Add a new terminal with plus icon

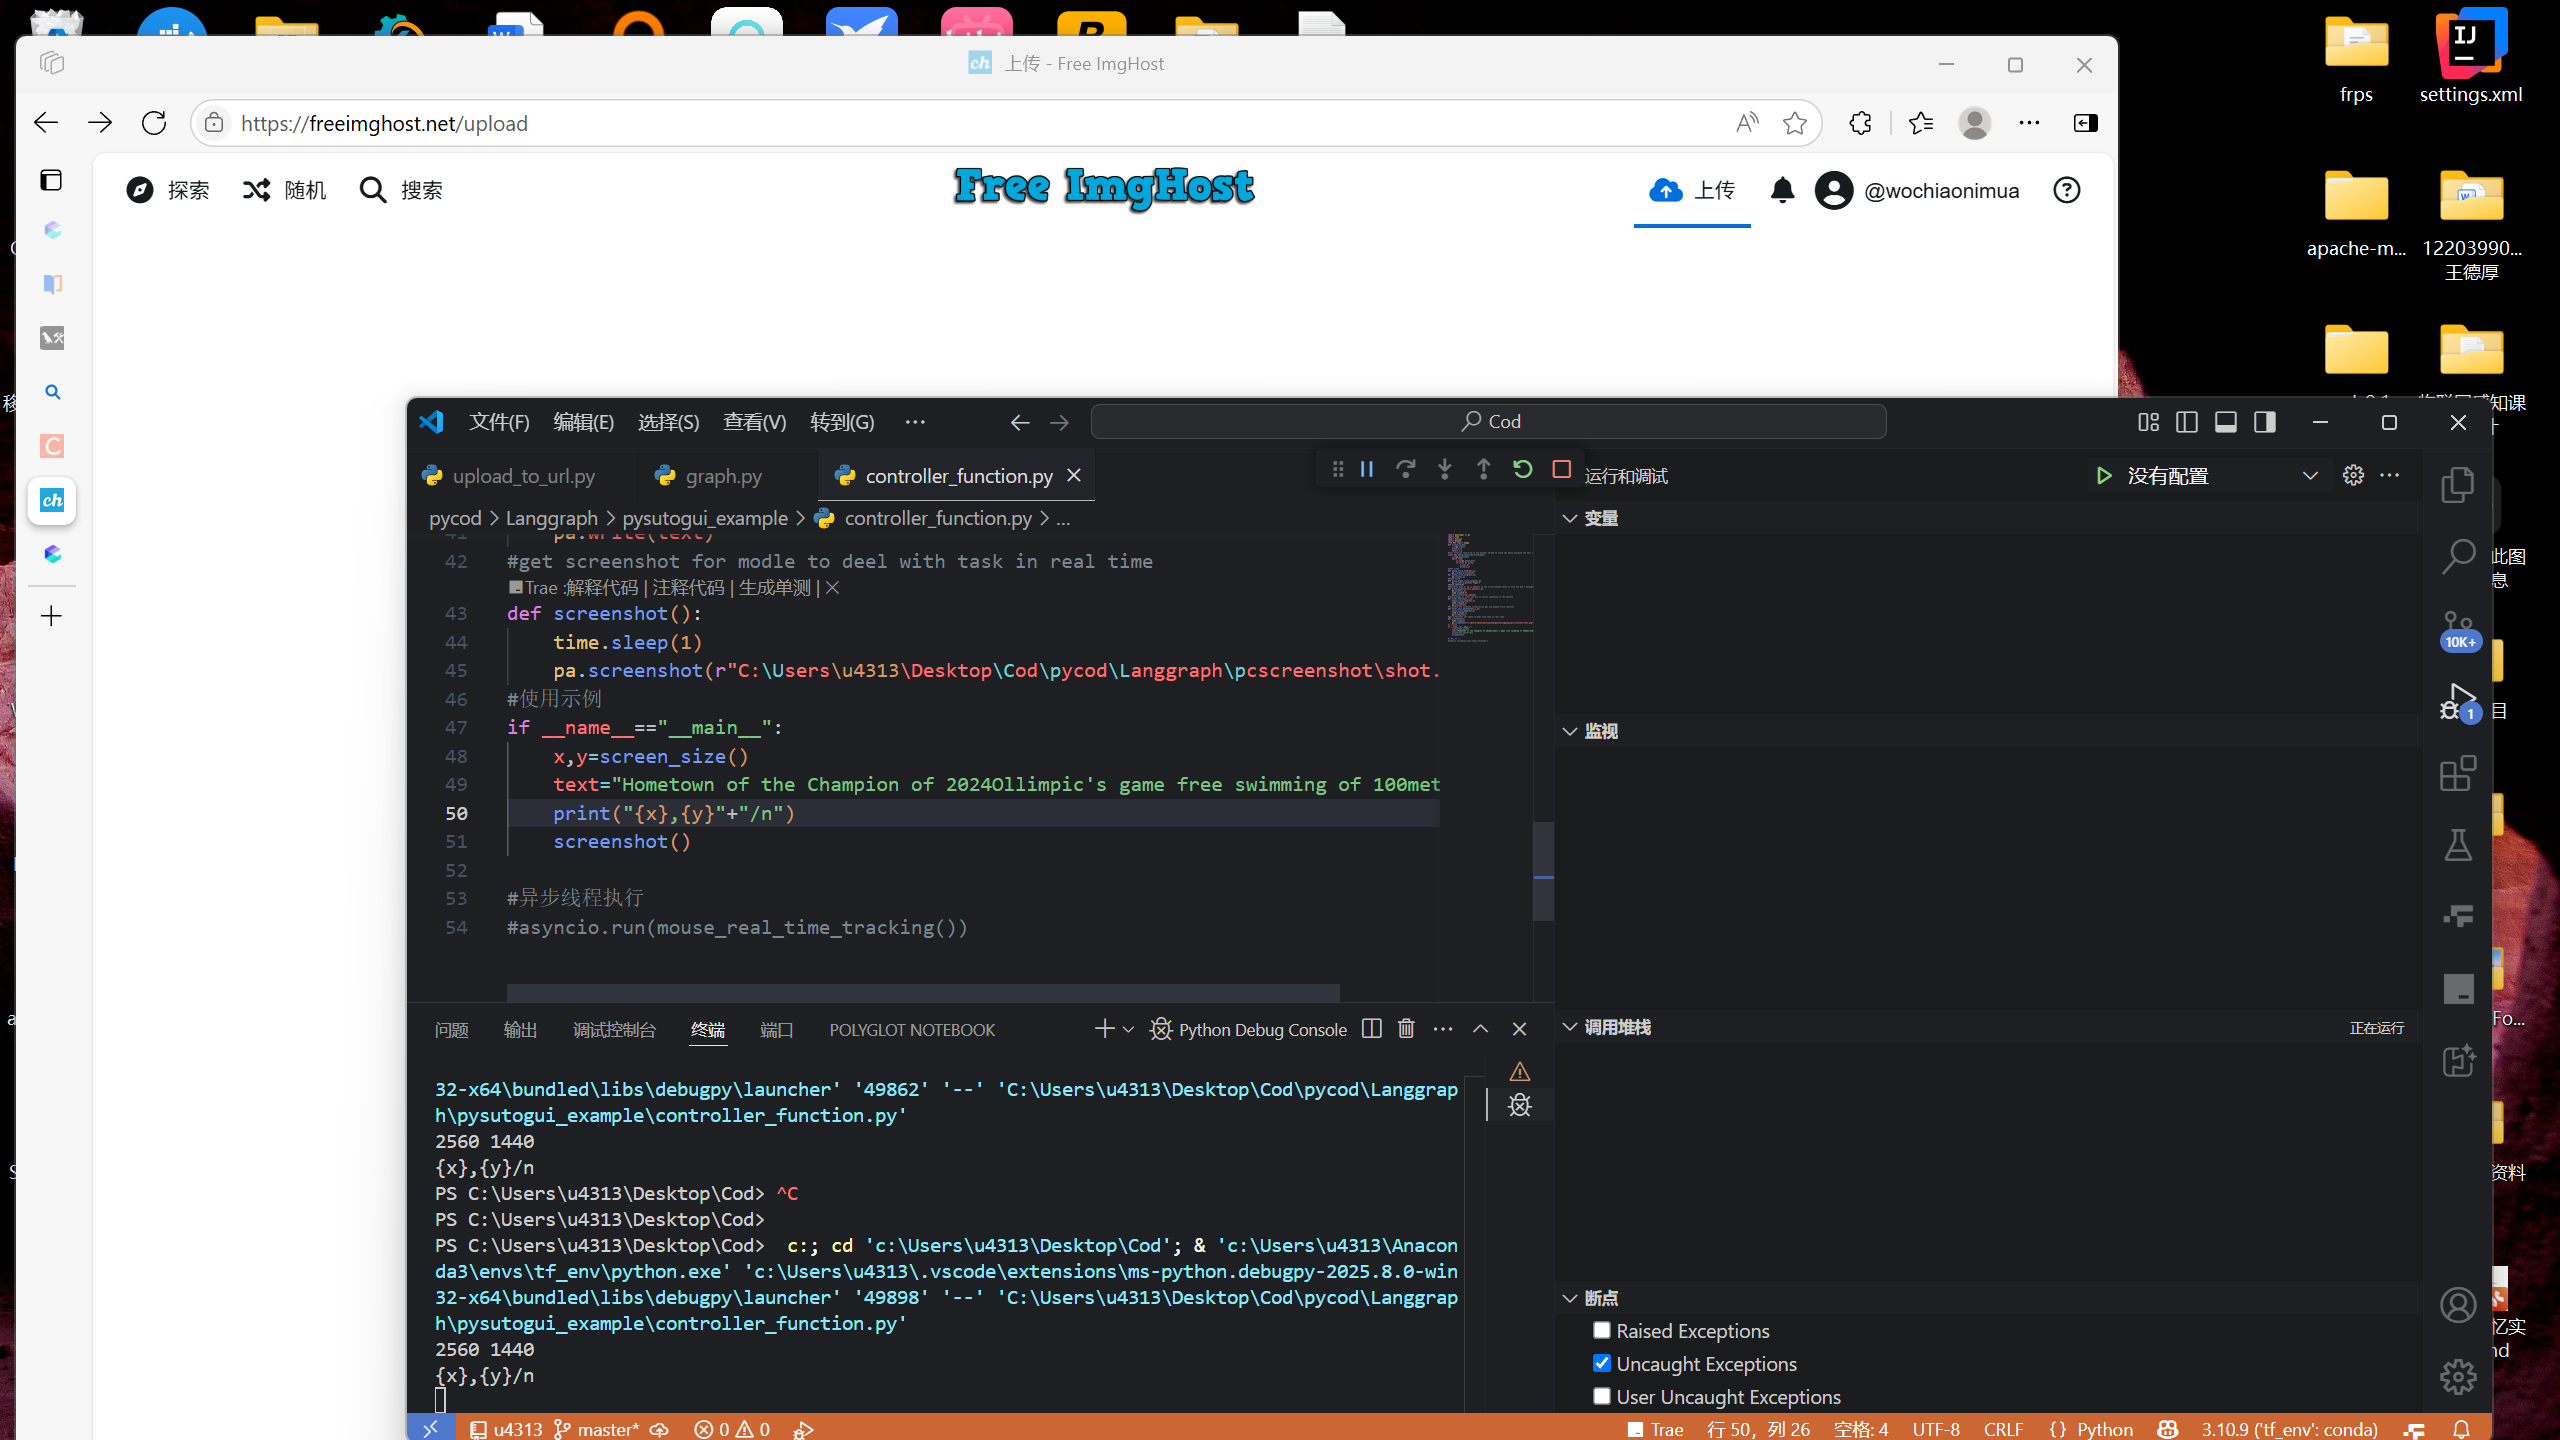(x=1104, y=1029)
